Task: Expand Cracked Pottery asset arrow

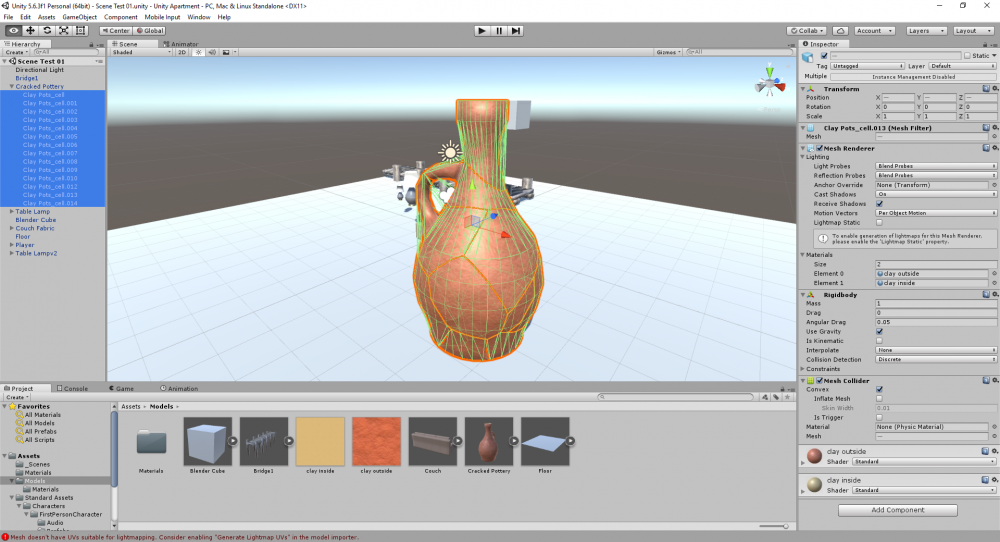Action: [x=514, y=441]
